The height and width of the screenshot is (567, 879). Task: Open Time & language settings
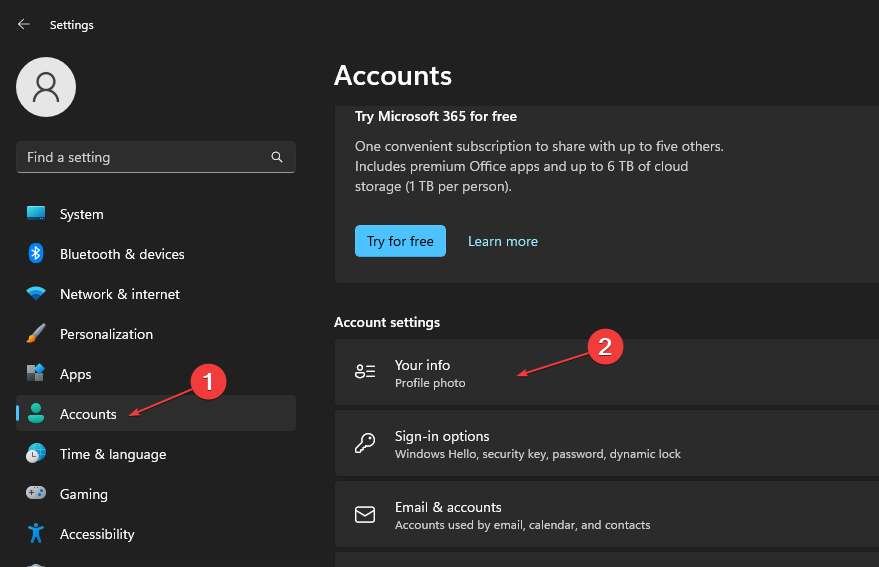pyautogui.click(x=156, y=454)
